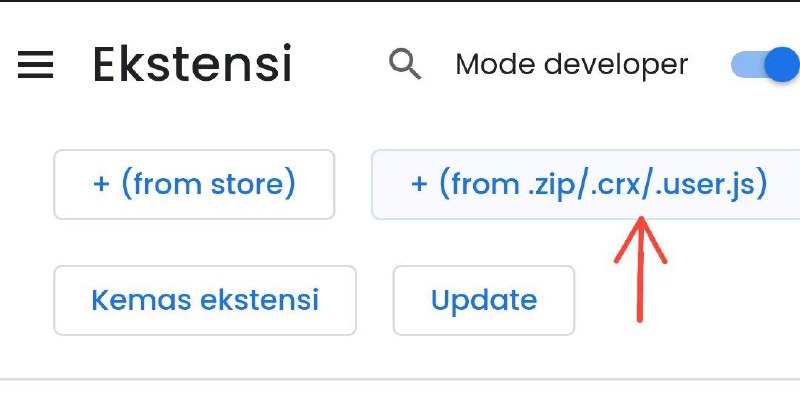Click the red arrow annotation
The image size is (800, 393).
pyautogui.click(x=640, y=269)
